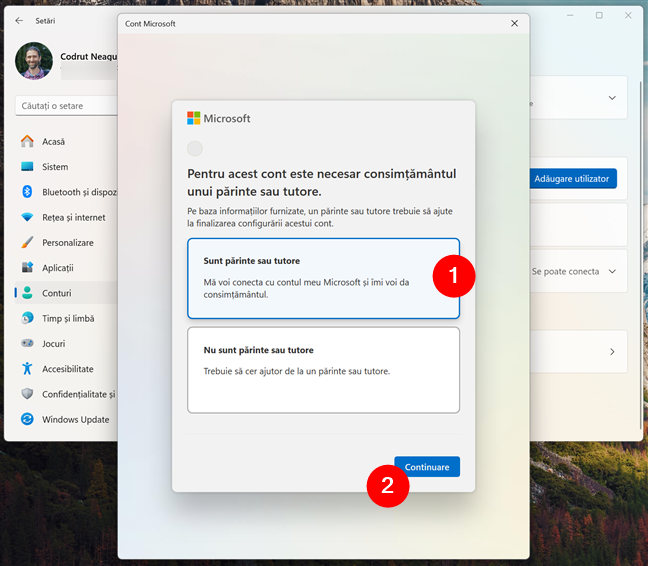Image resolution: width=648 pixels, height=566 pixels.
Task: Open Jocuri settings section
Action: (66, 343)
